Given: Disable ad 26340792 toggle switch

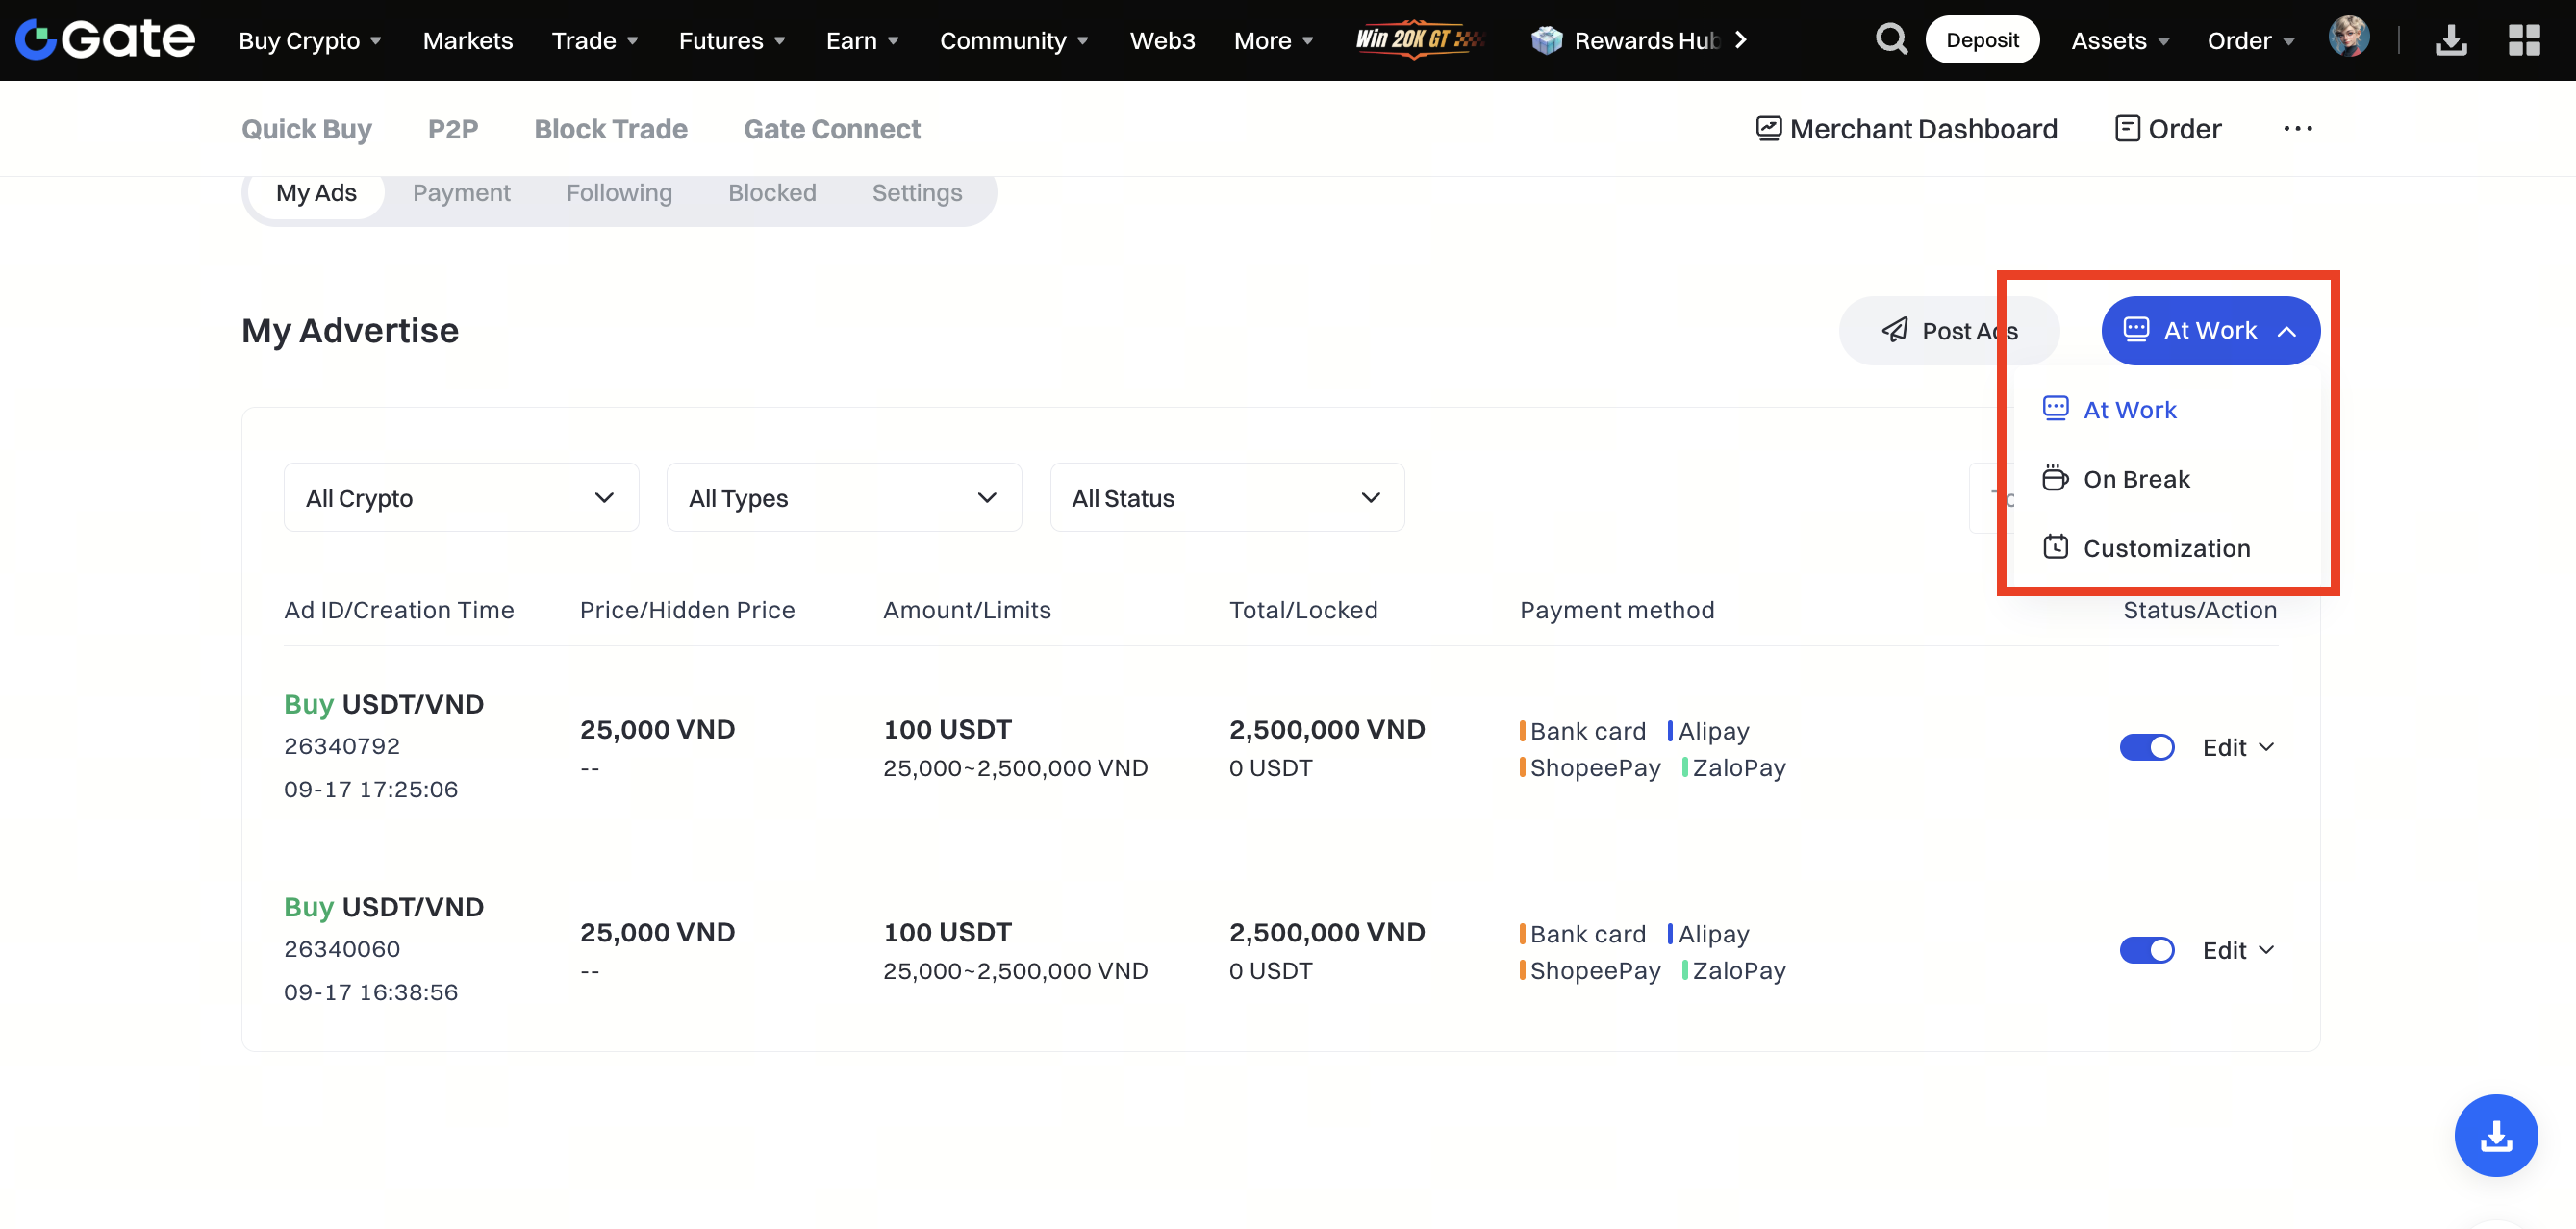Looking at the screenshot, I should (2146, 747).
